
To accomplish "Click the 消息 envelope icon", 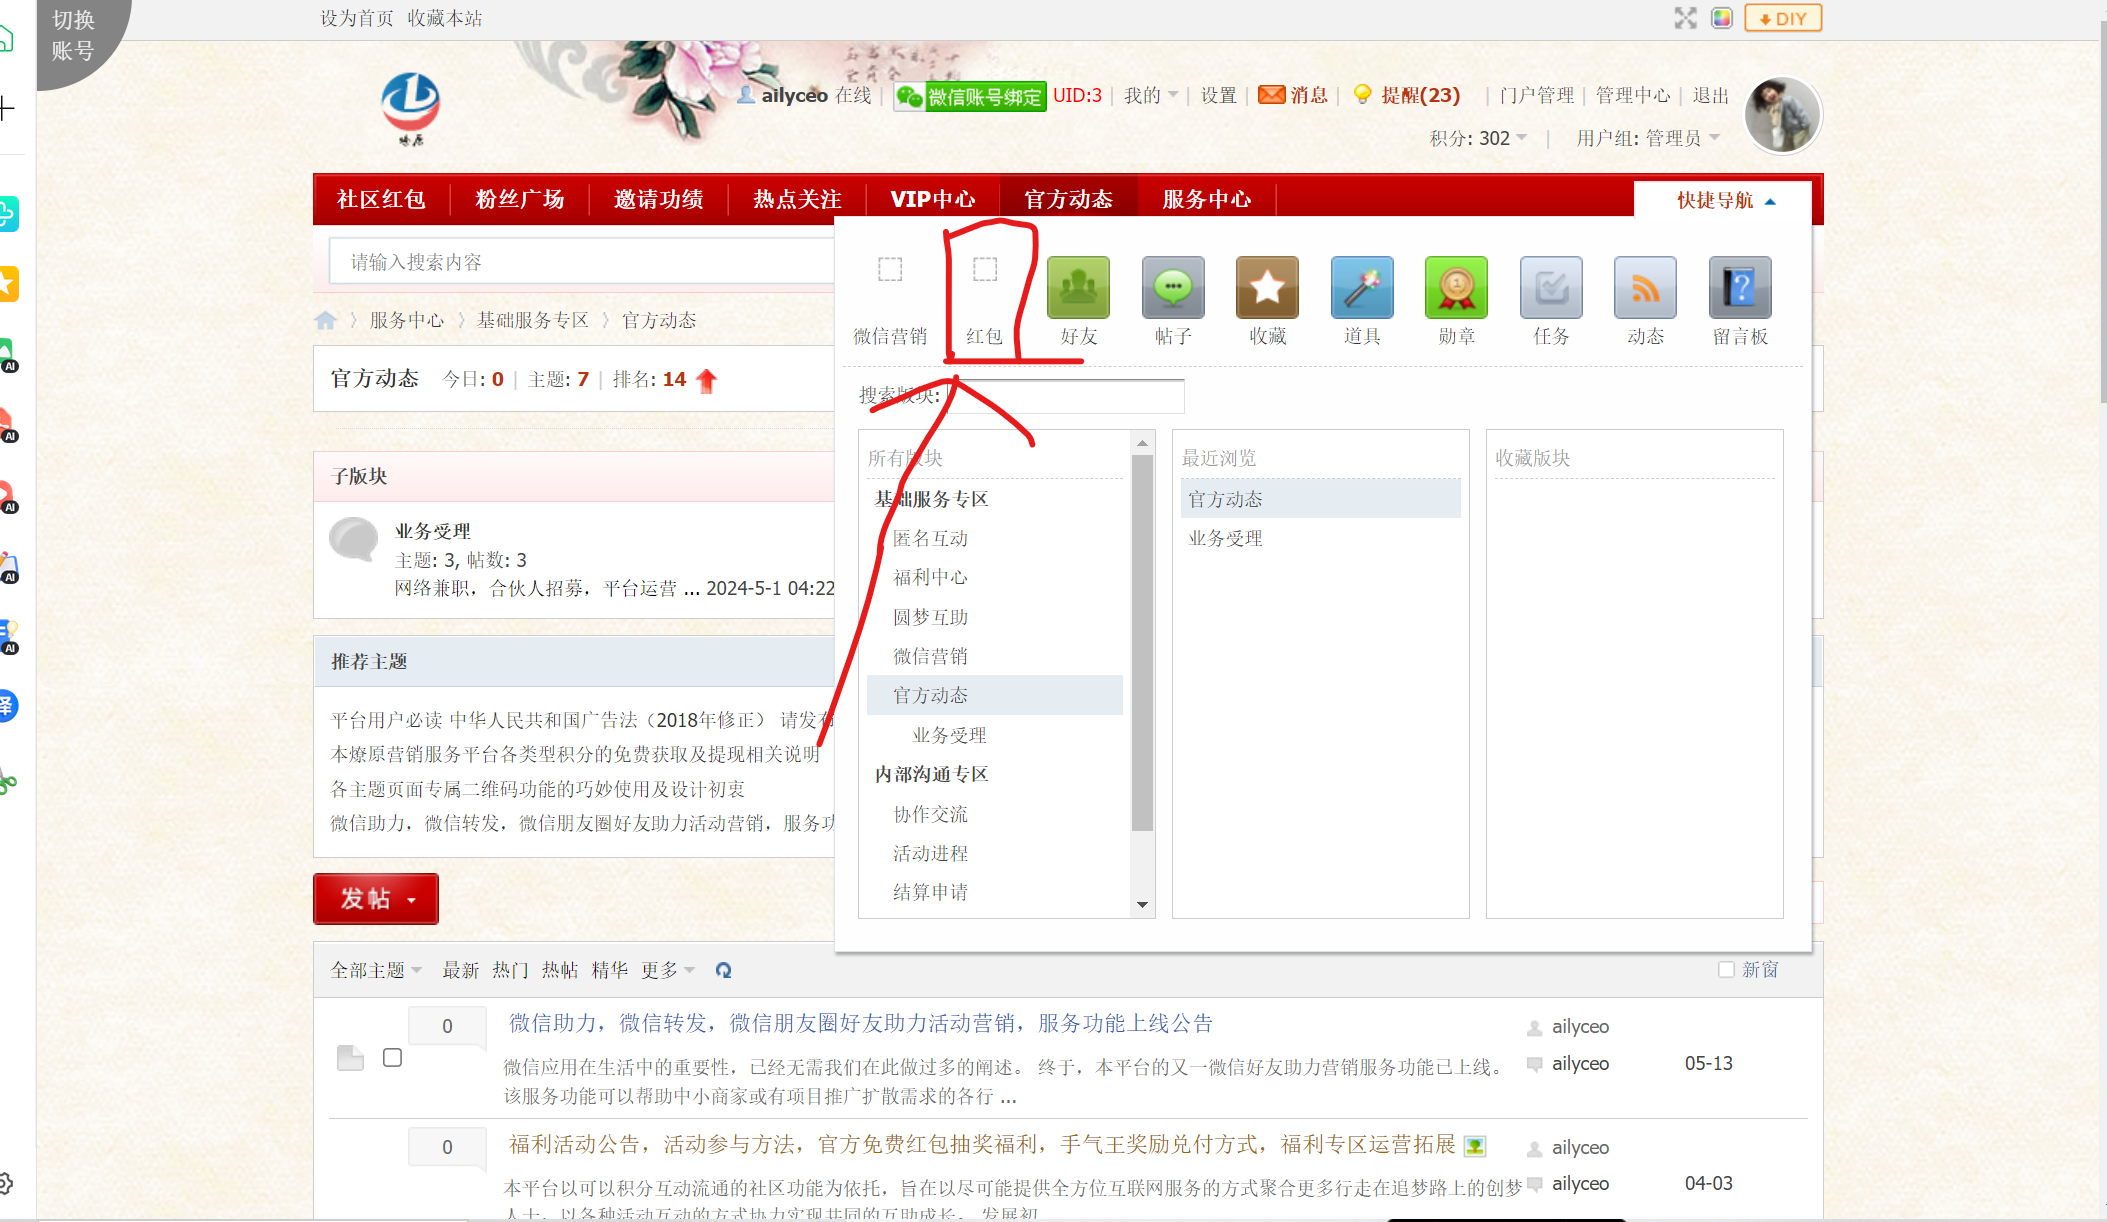I will tap(1271, 95).
